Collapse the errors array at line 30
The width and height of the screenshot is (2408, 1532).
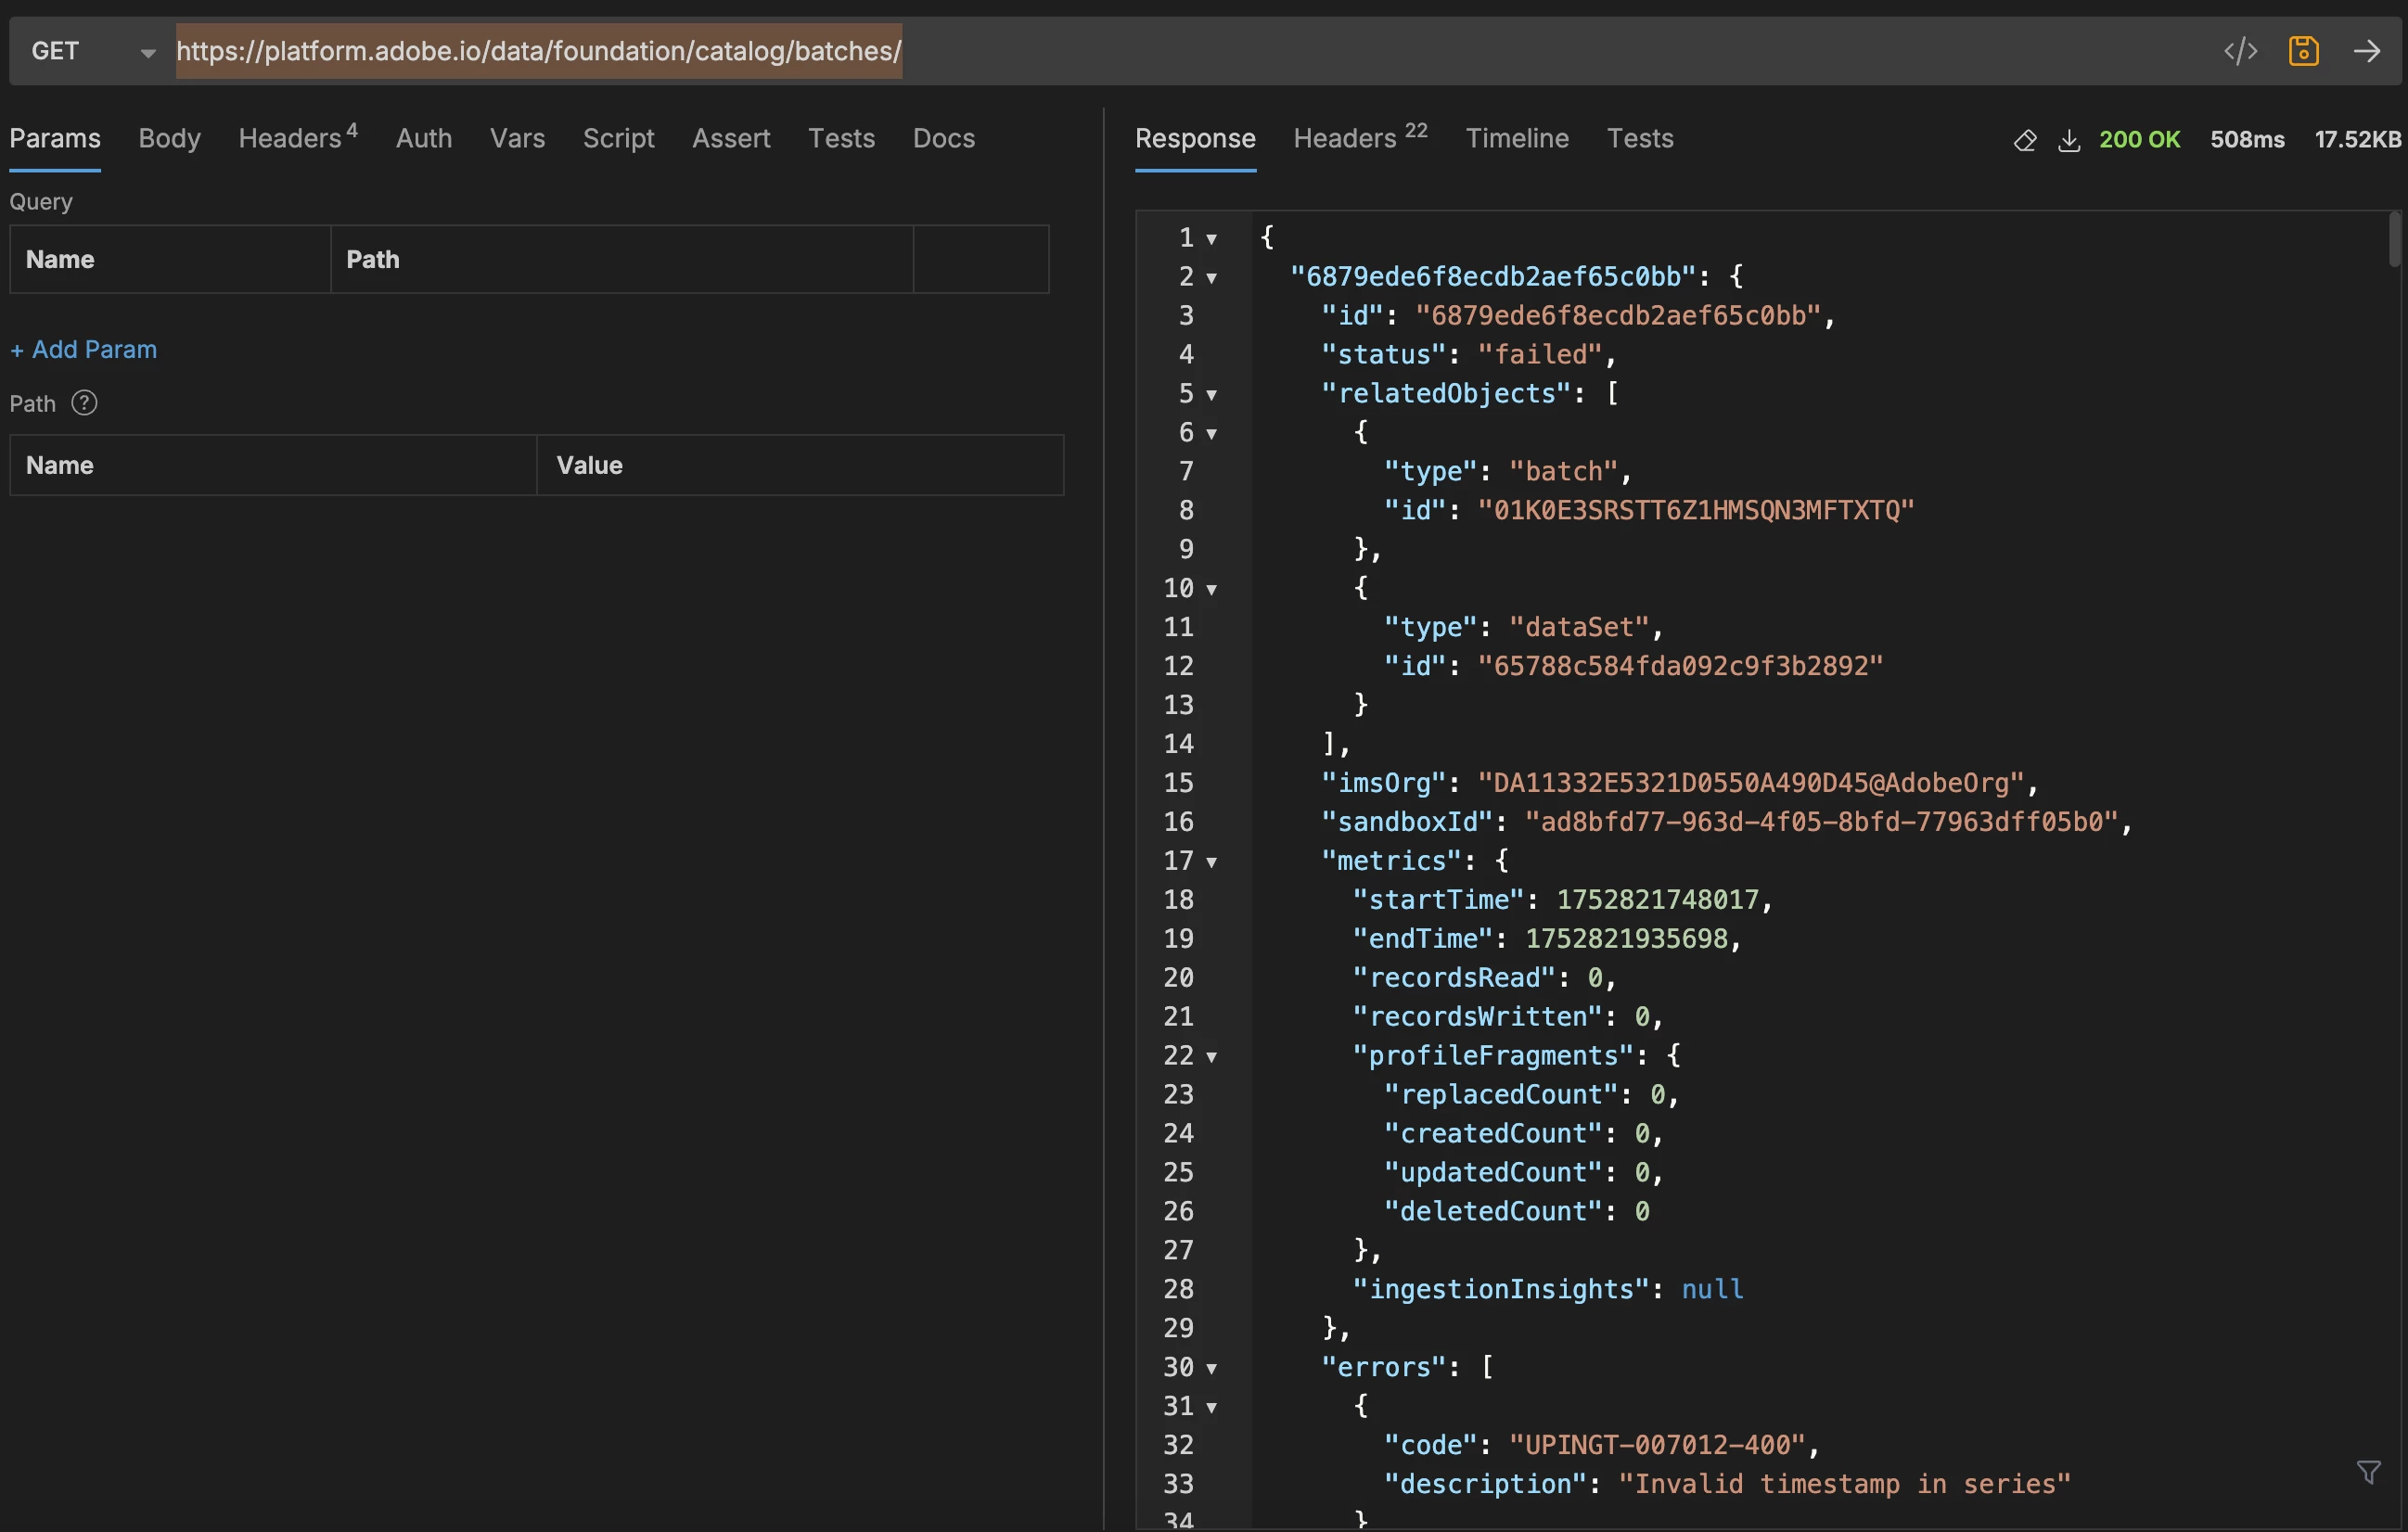1211,1368
